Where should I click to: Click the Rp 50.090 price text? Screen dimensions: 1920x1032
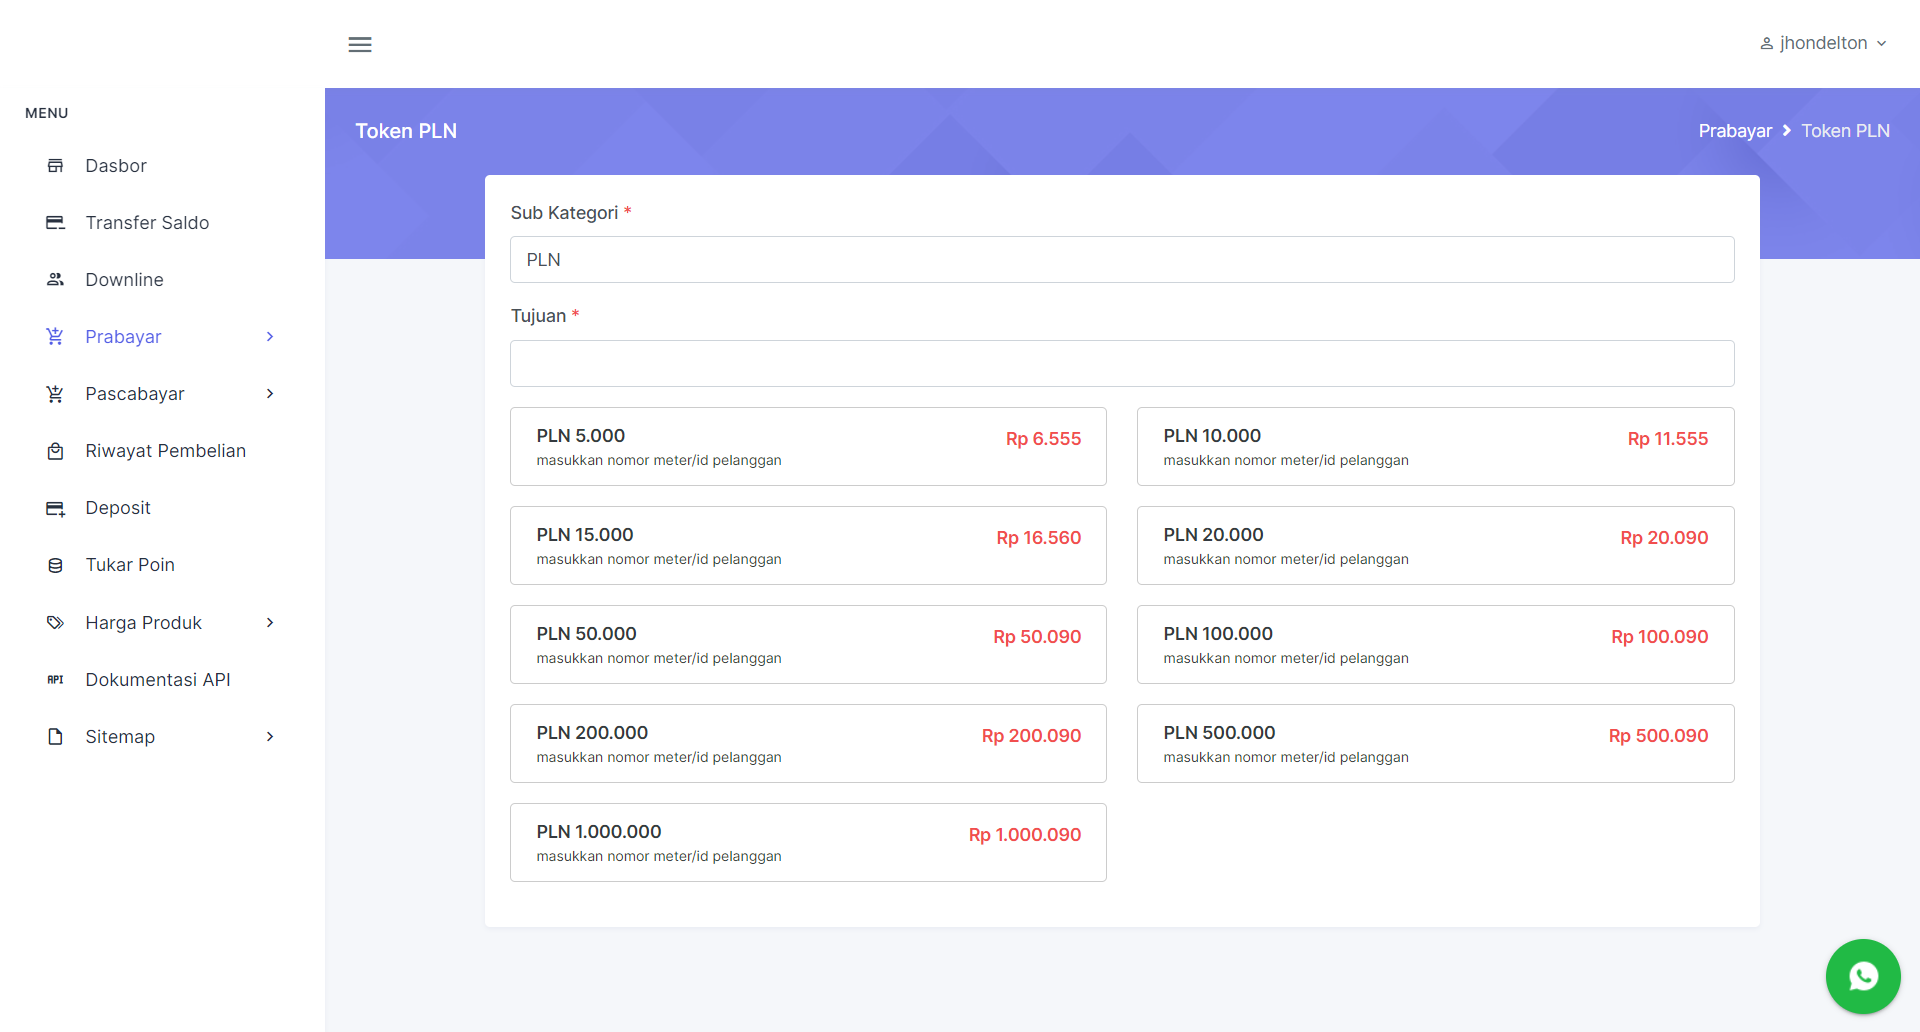pyautogui.click(x=1037, y=637)
